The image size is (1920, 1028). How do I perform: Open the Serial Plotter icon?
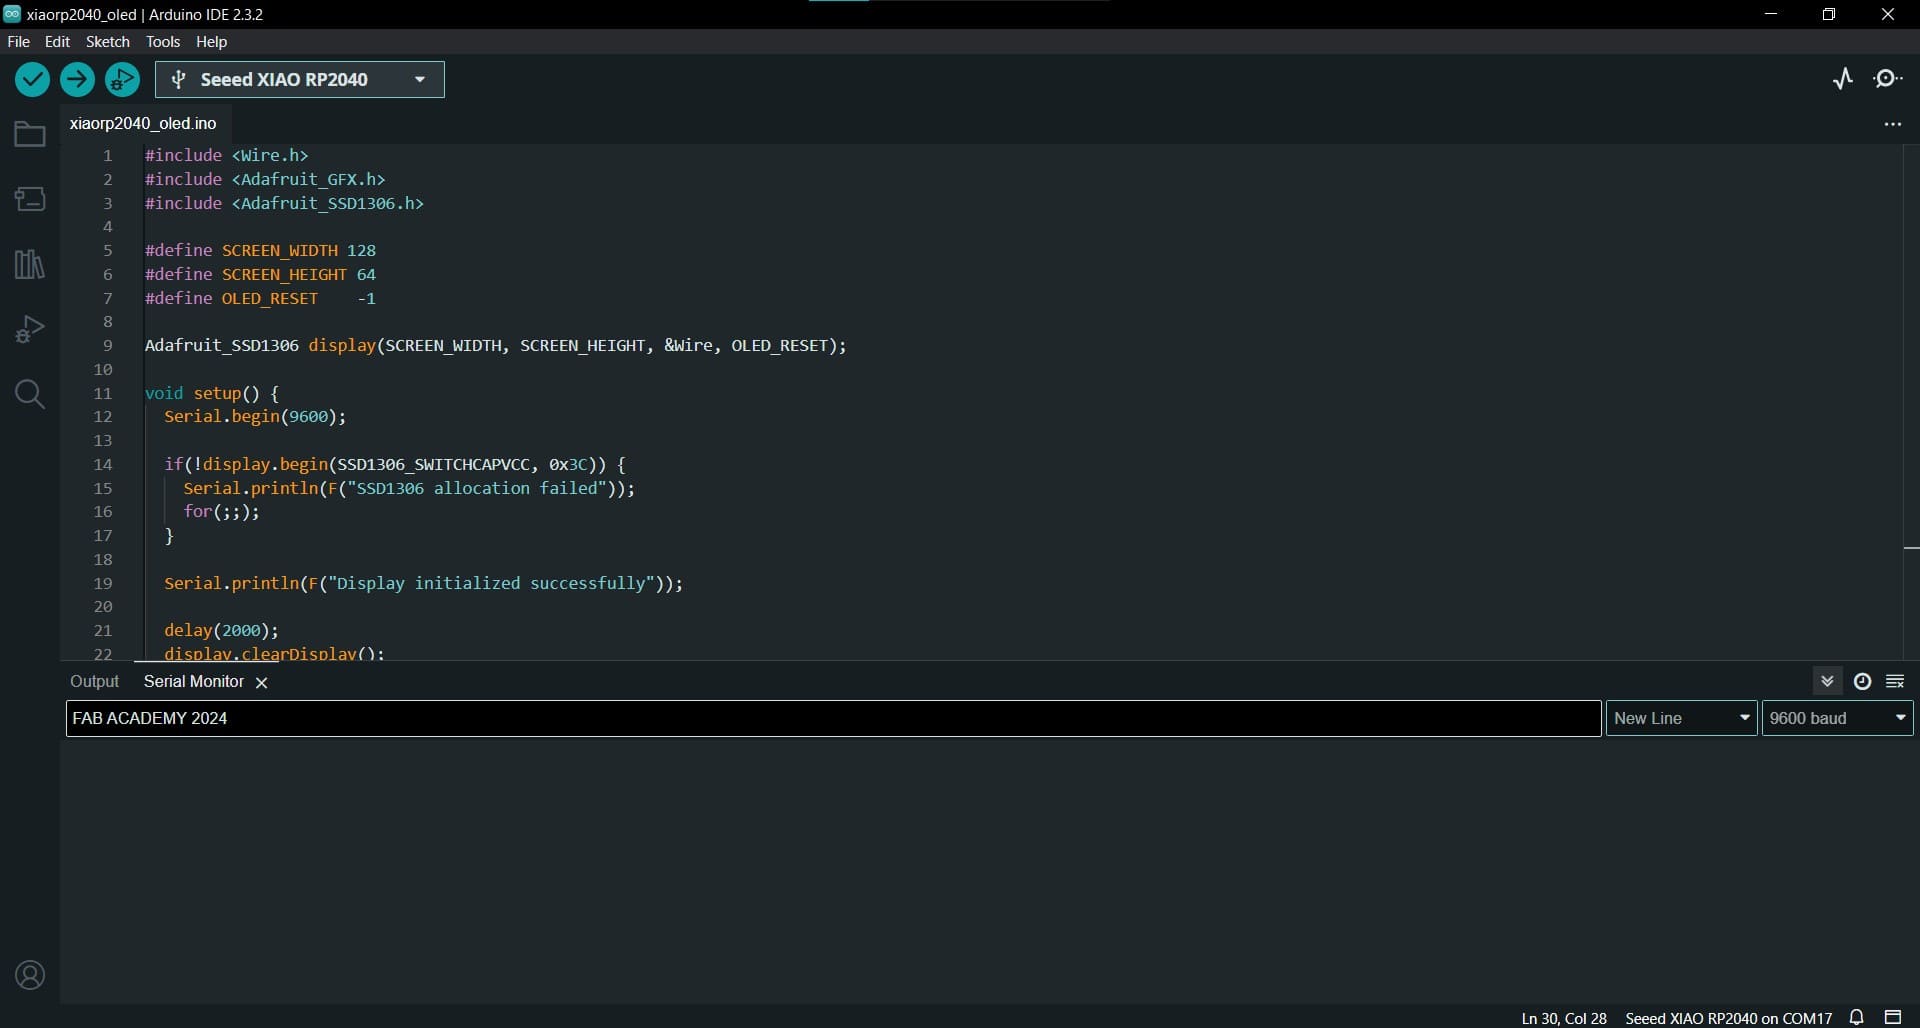pyautogui.click(x=1843, y=79)
